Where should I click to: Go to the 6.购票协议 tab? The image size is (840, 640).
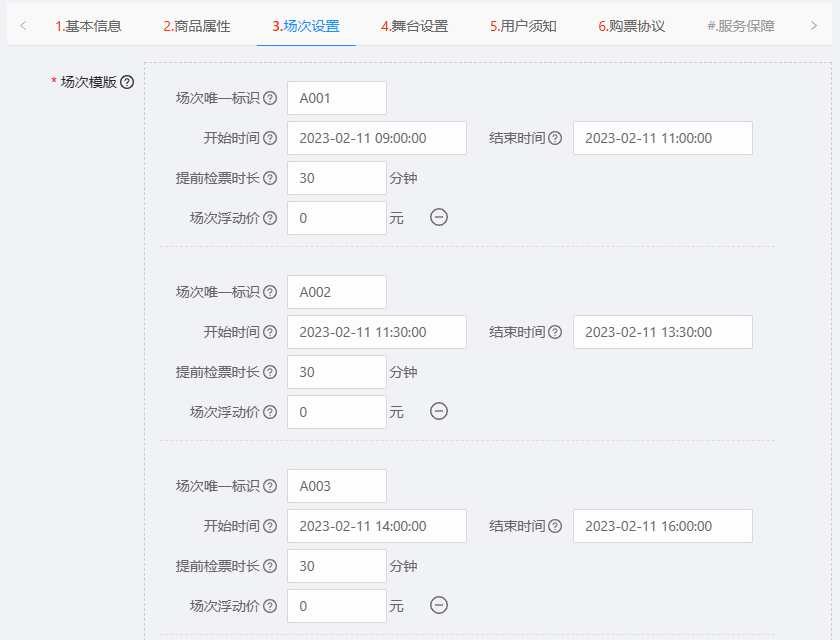(632, 26)
